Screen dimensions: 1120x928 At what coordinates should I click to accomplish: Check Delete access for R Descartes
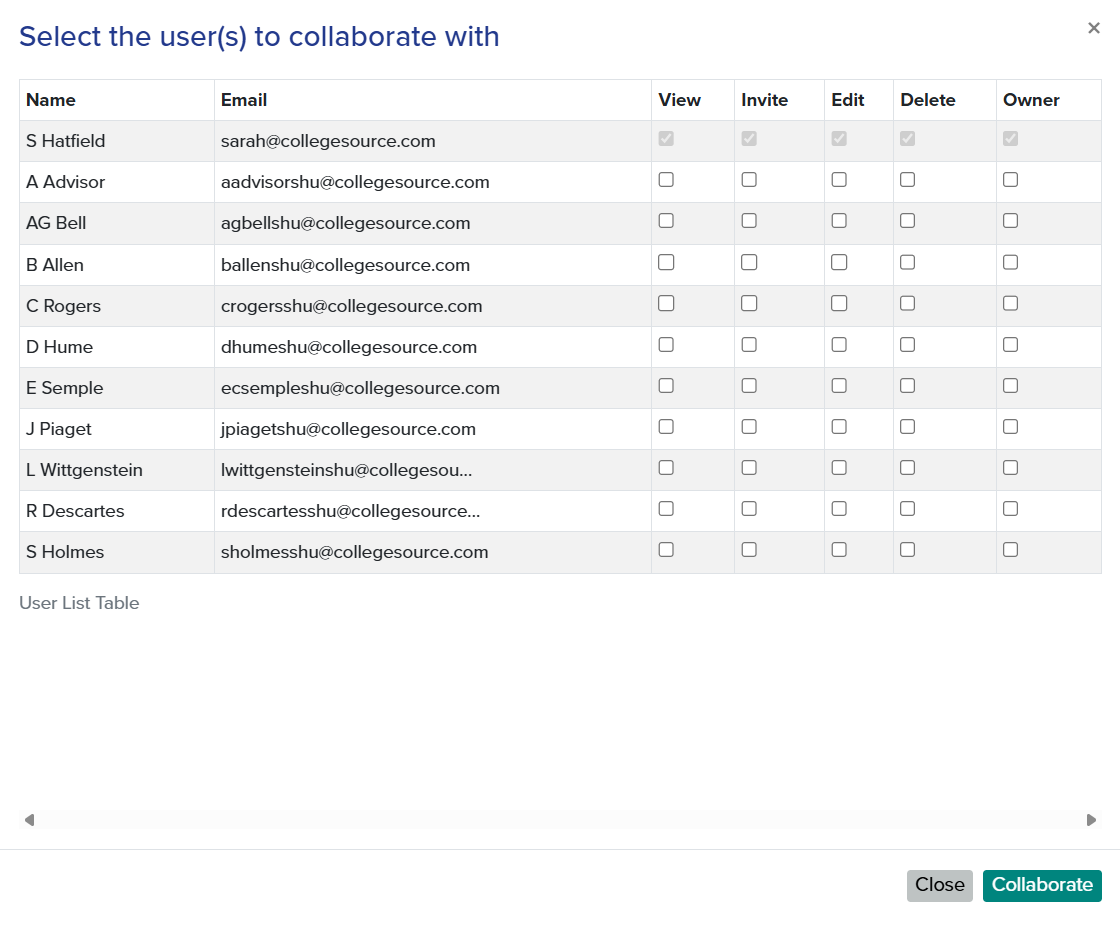point(907,508)
